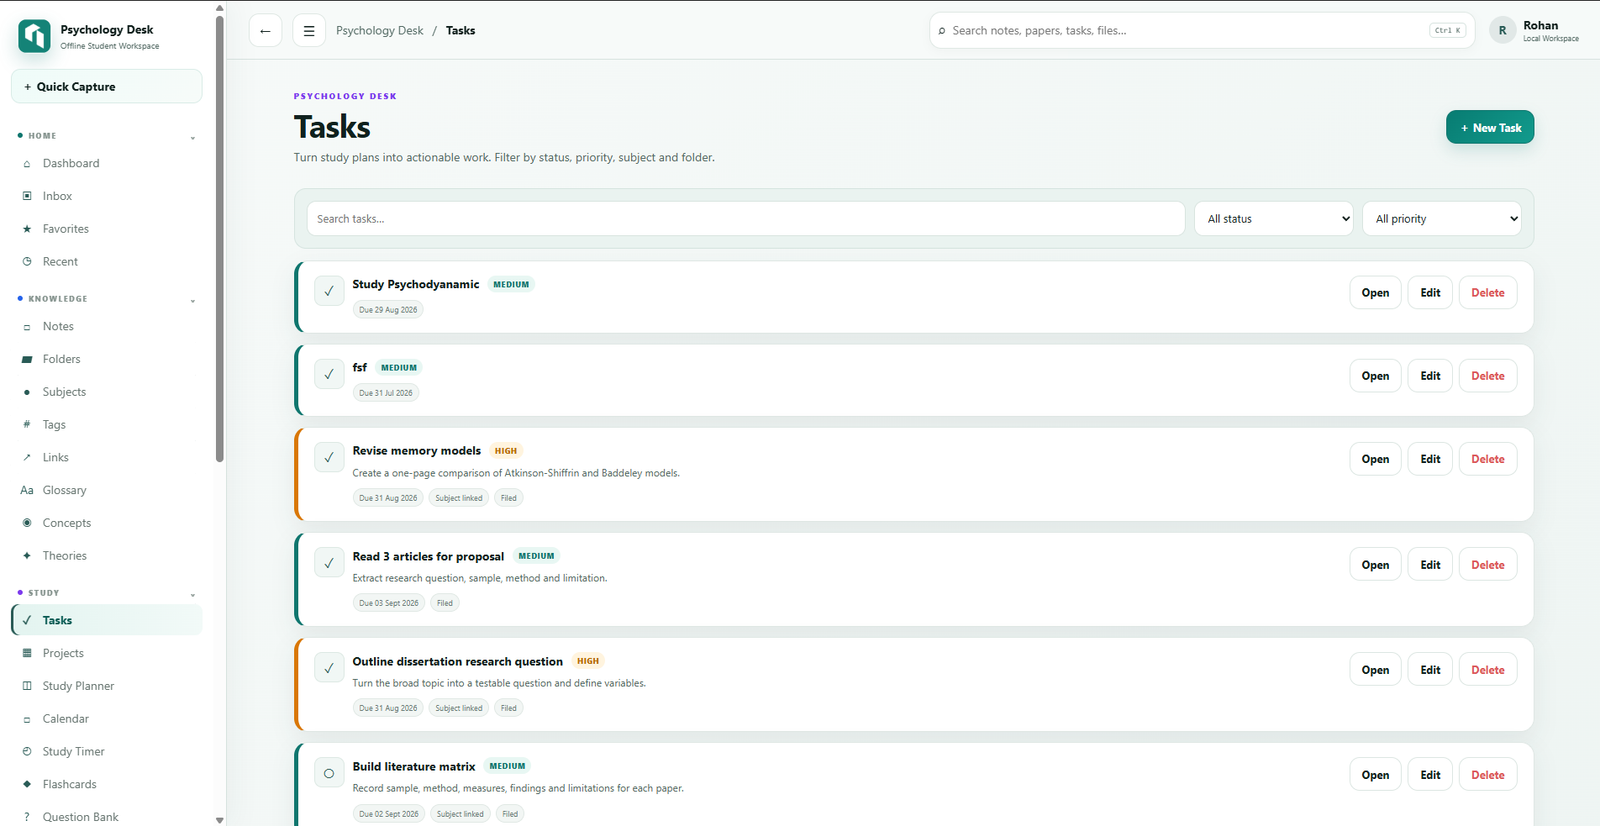1600x826 pixels.
Task: Open Quick Capture
Action: tap(107, 87)
